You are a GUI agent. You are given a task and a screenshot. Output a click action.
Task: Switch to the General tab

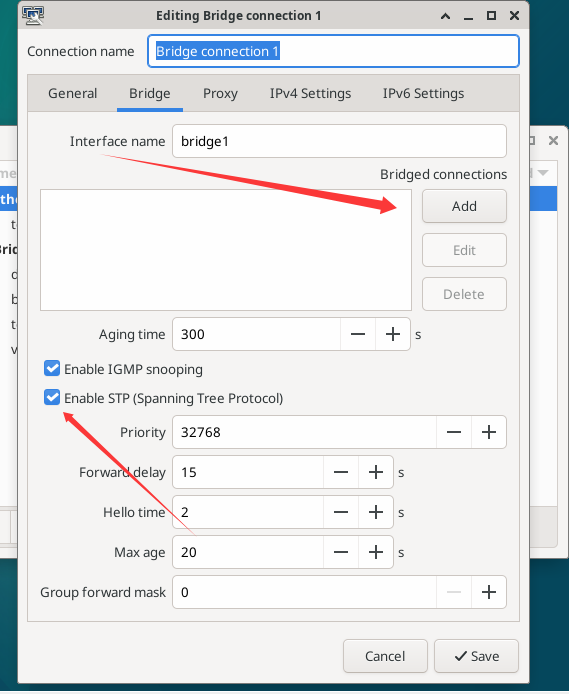coord(73,93)
